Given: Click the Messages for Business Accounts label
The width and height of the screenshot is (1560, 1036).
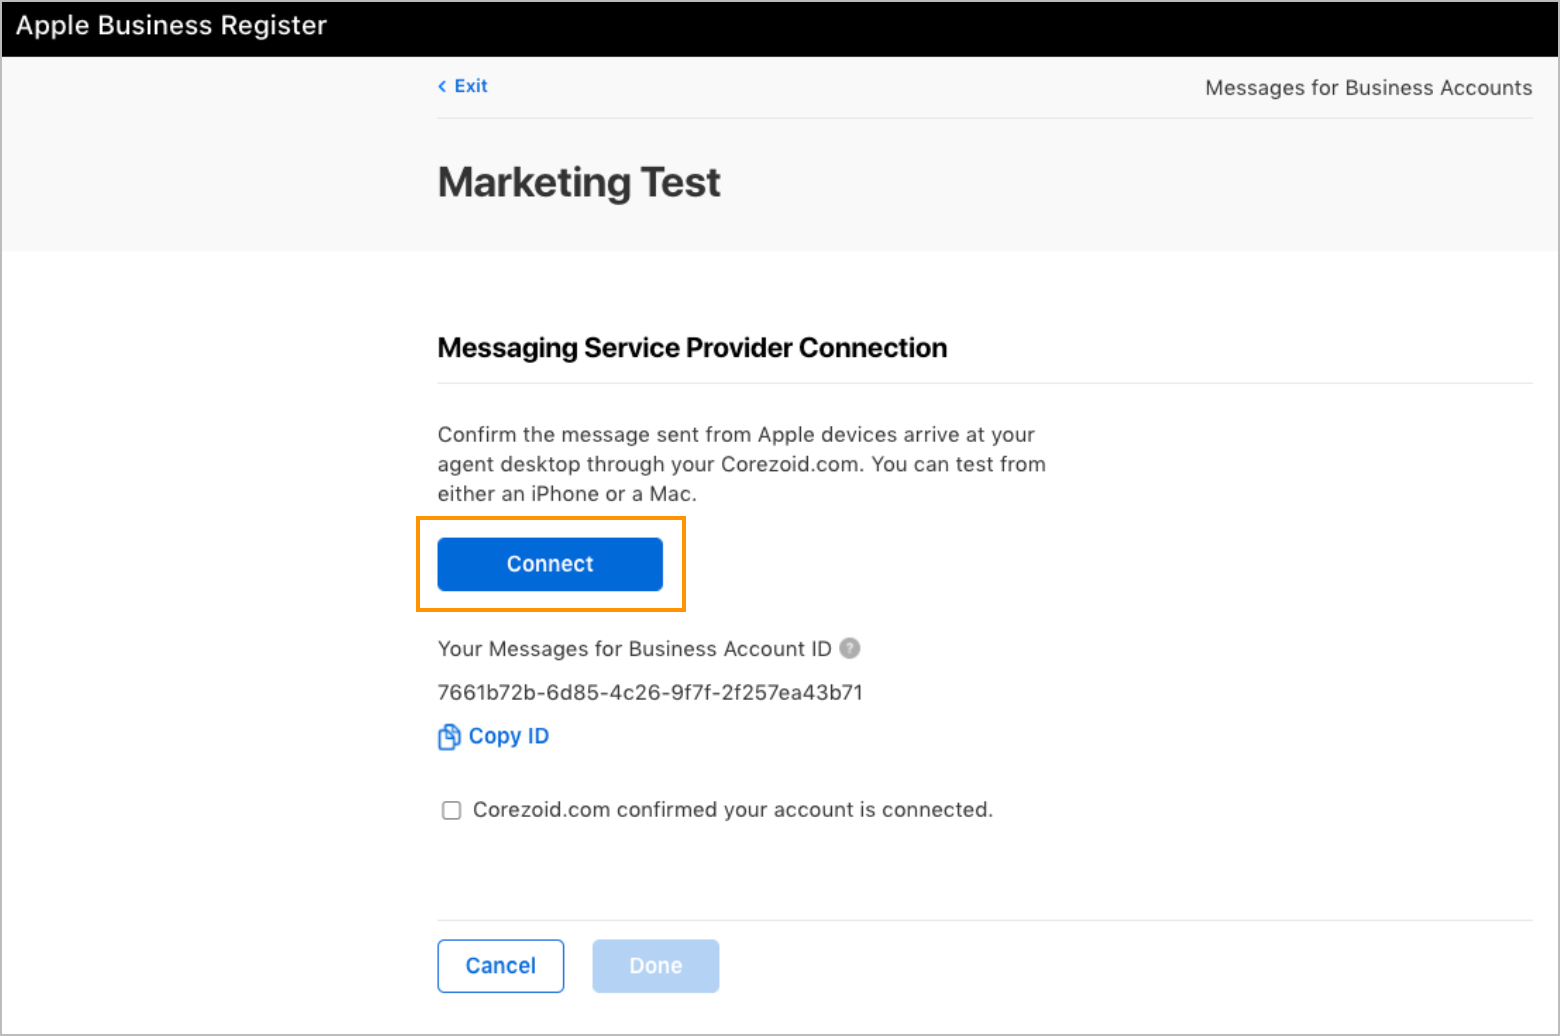Looking at the screenshot, I should pyautogui.click(x=1368, y=88).
